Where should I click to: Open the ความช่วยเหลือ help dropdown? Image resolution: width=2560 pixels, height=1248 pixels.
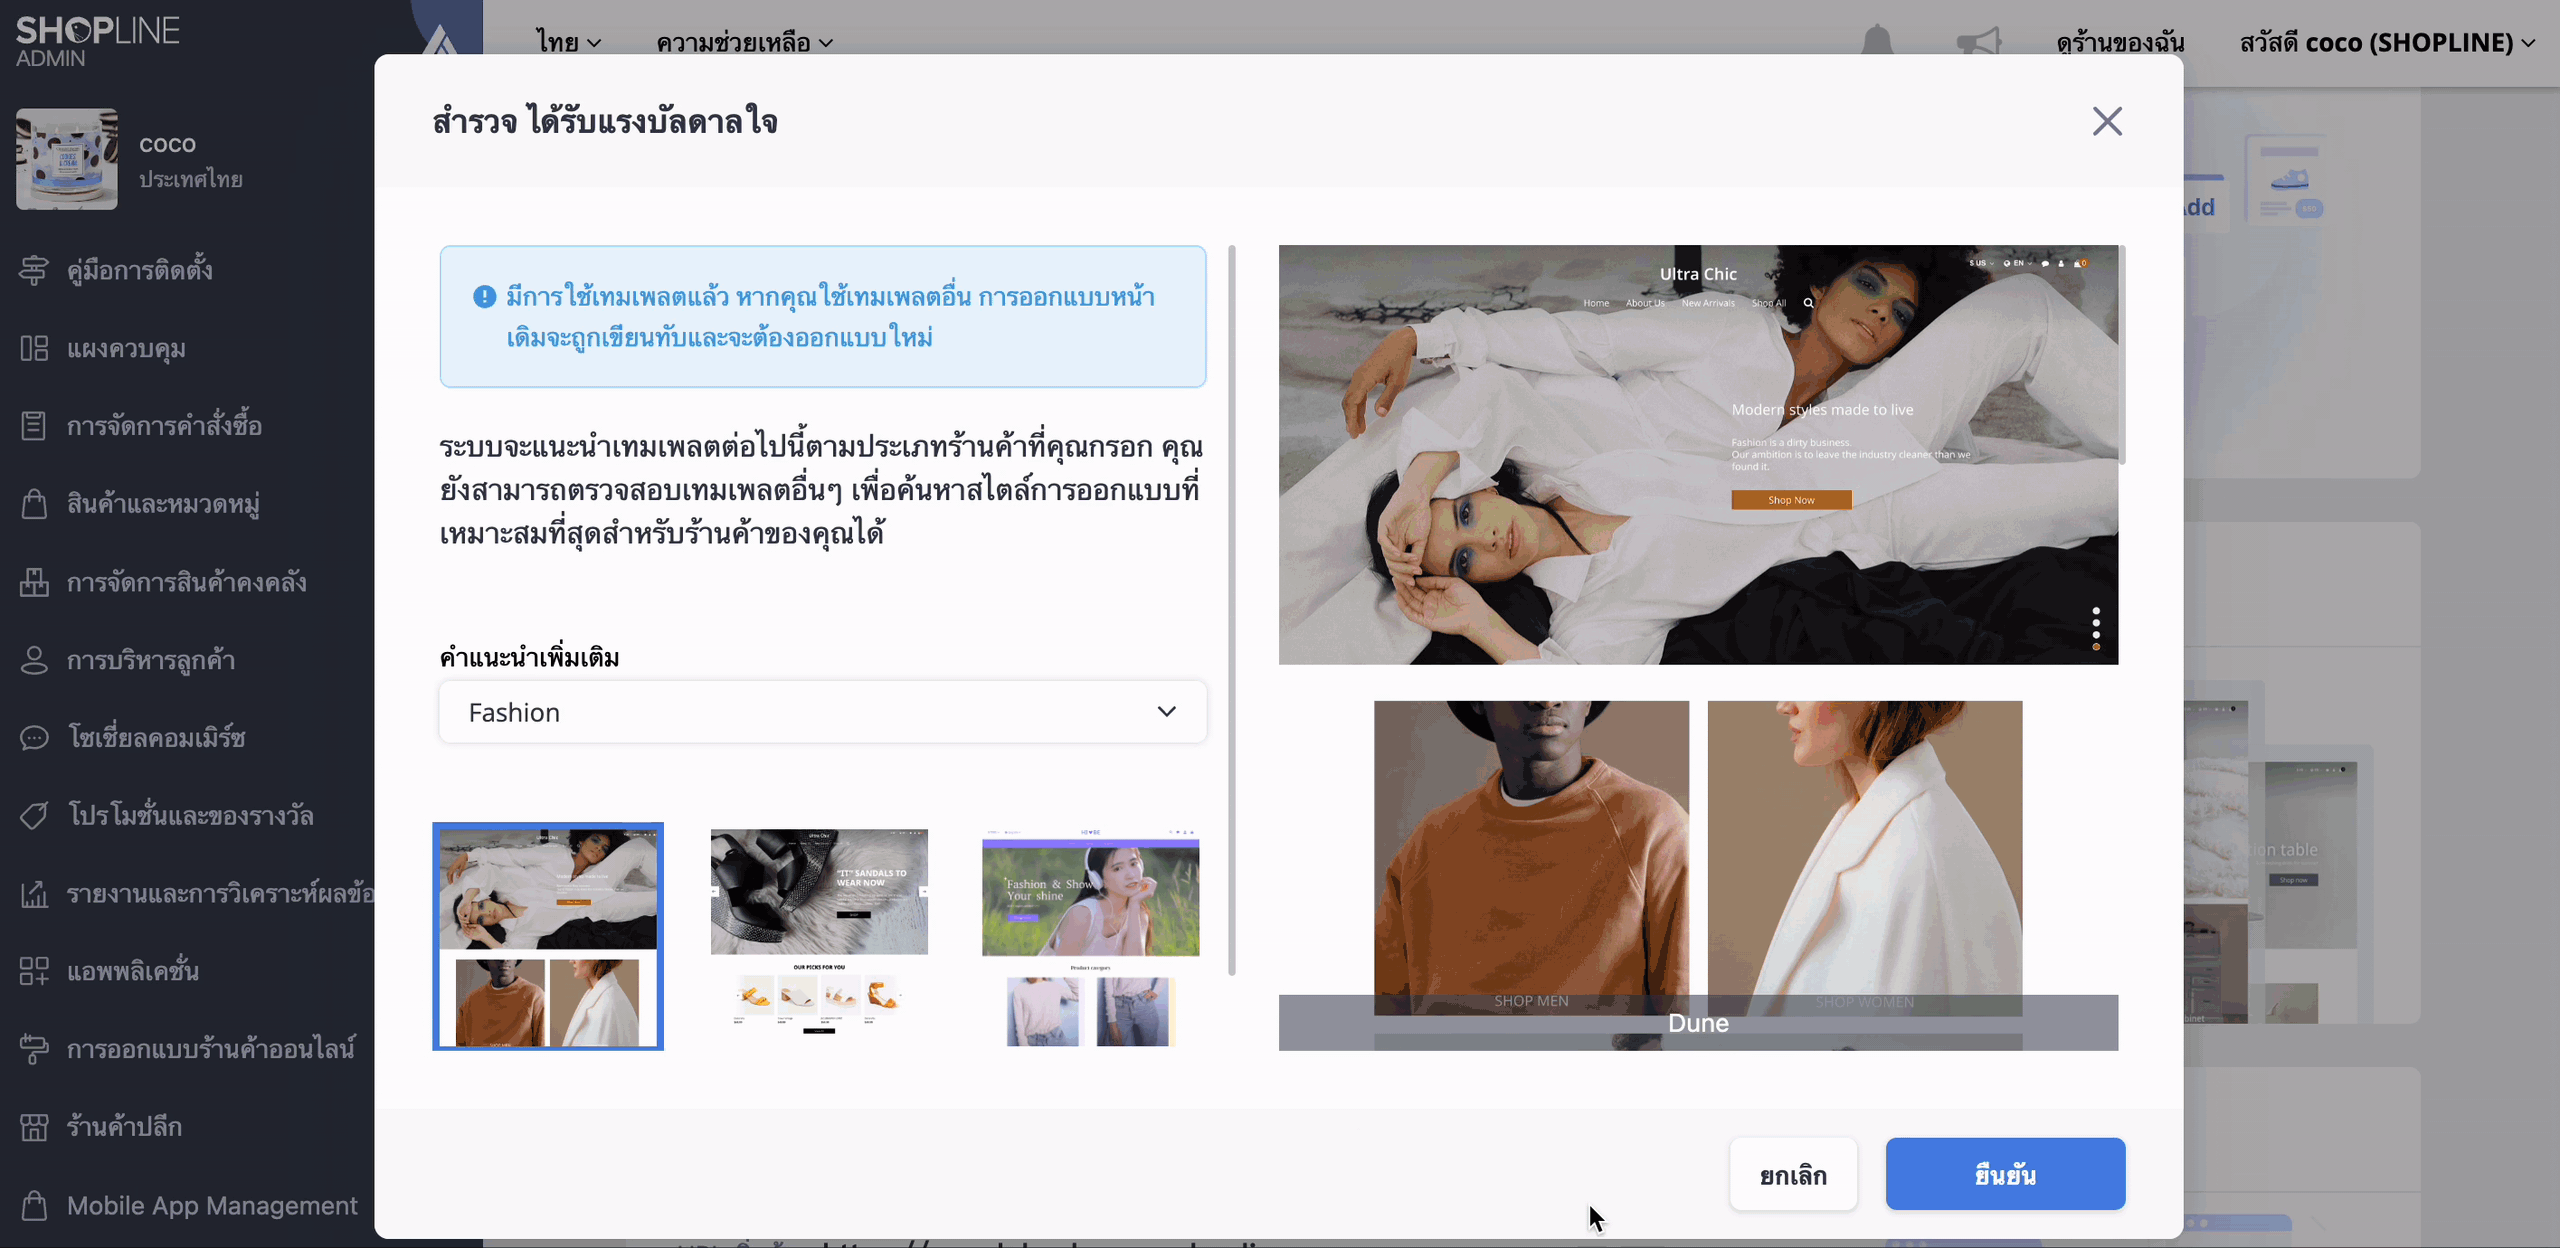point(744,42)
